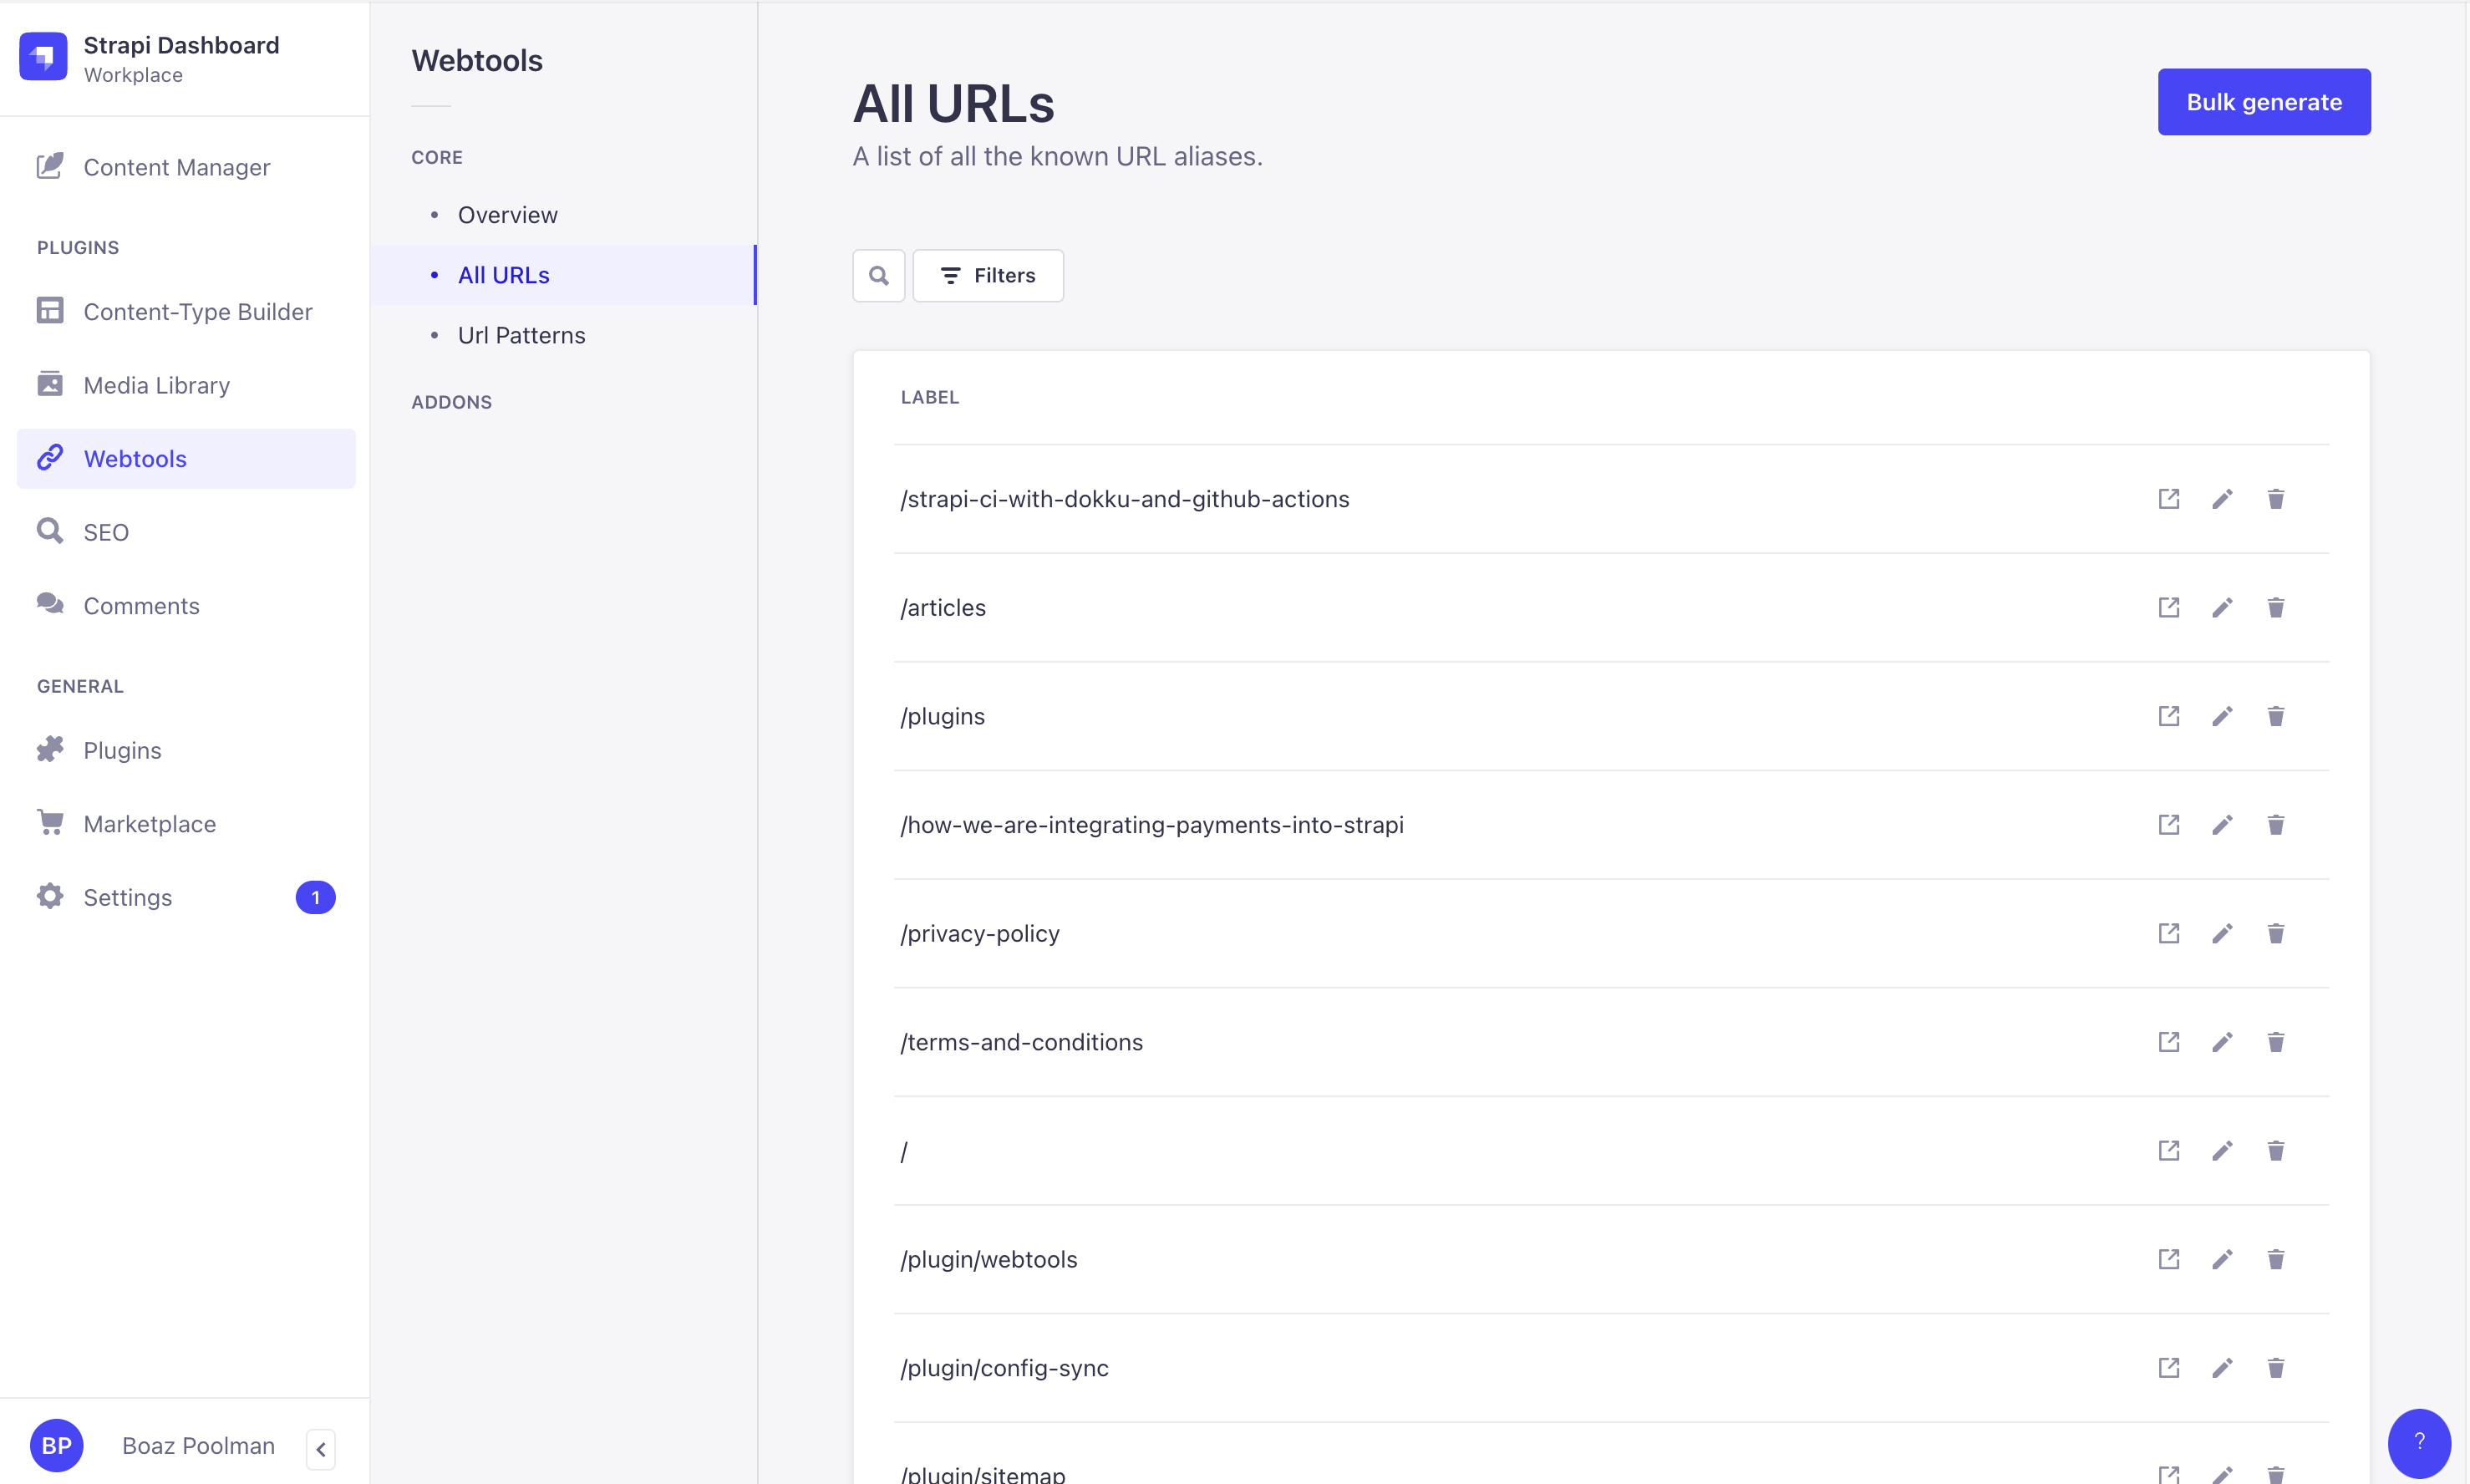Edit the /privacy-policy alias

tap(2222, 934)
